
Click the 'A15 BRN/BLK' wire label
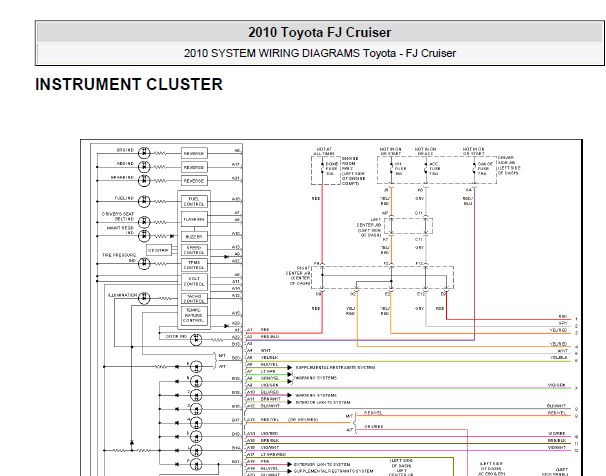tap(263, 440)
